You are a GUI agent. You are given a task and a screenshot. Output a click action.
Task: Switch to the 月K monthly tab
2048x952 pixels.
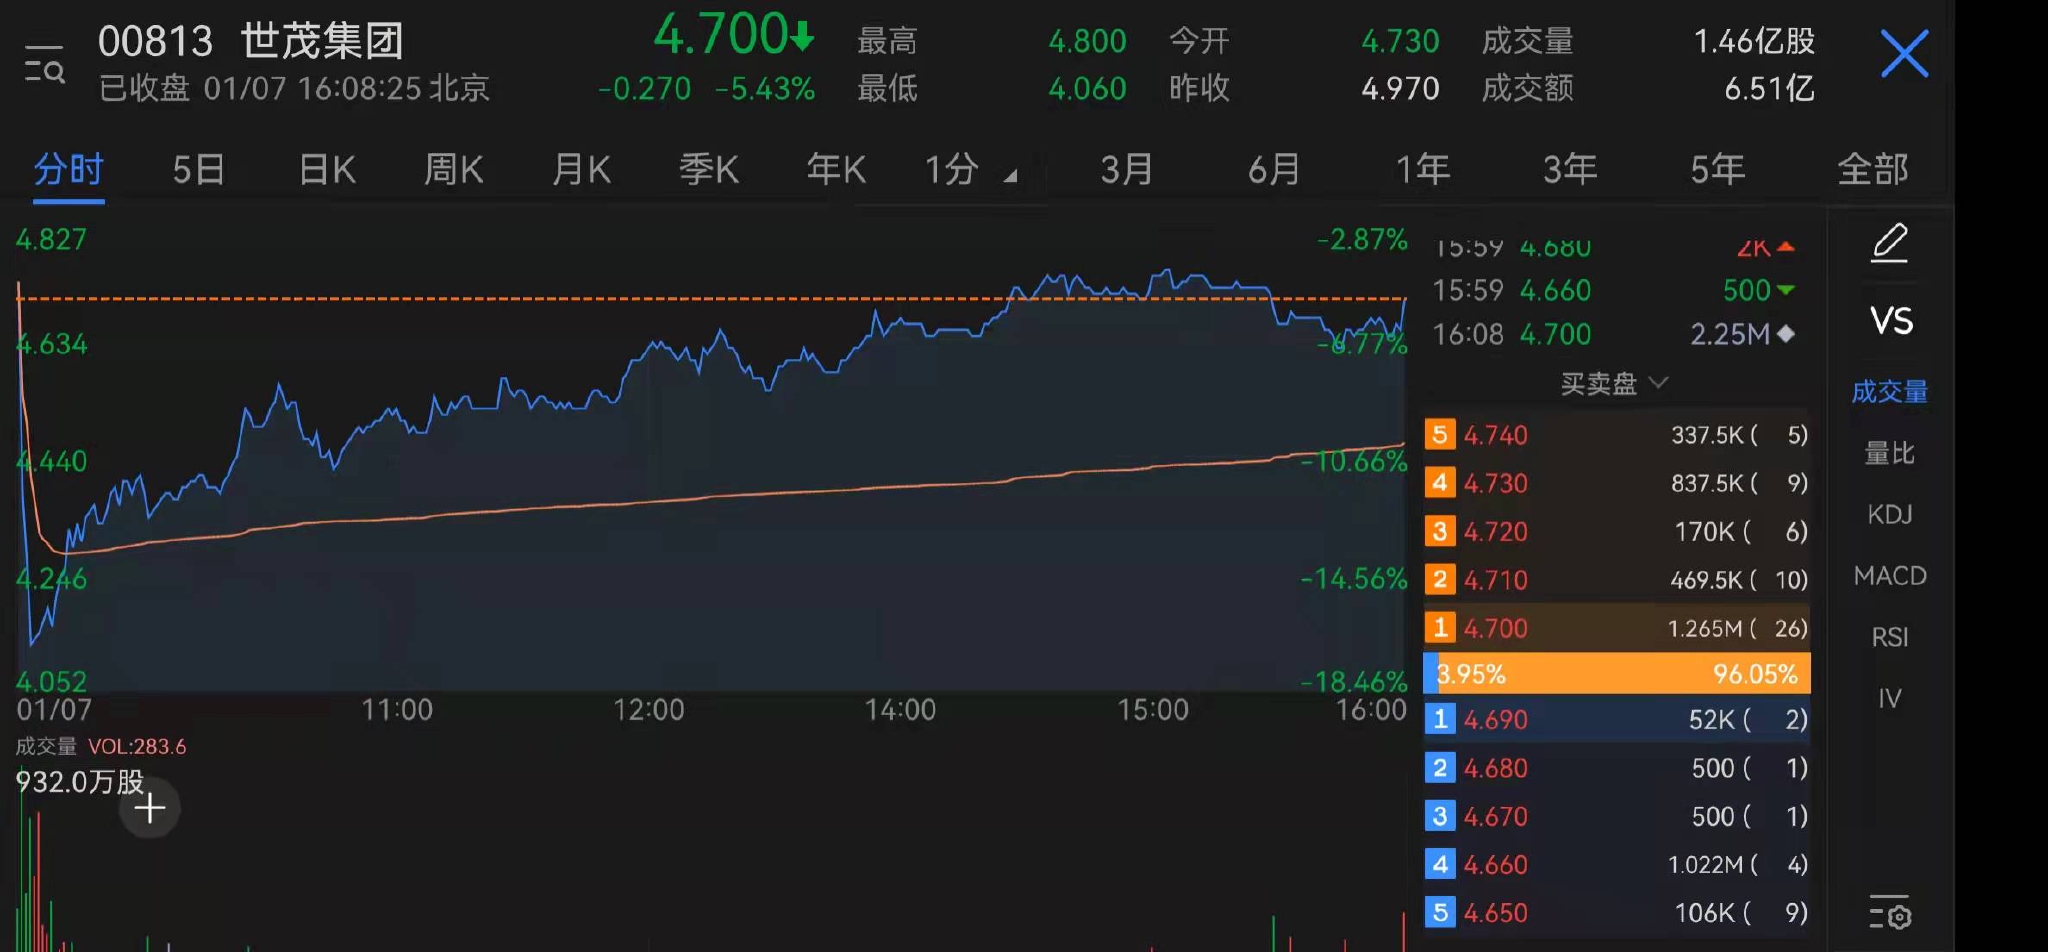[x=581, y=169]
